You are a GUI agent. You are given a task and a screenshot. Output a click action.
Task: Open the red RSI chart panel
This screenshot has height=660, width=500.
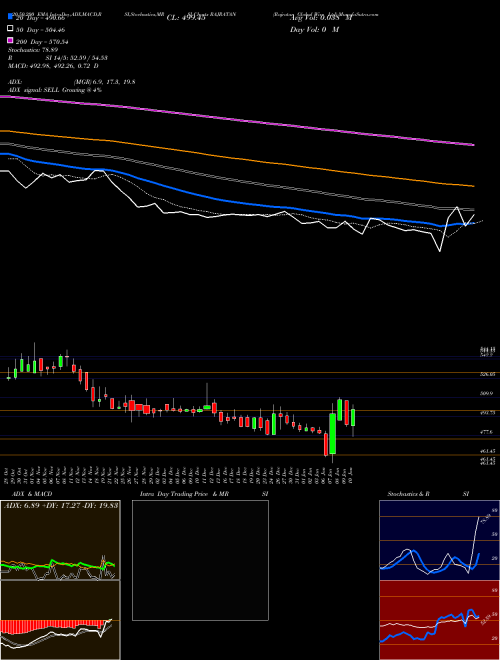(439, 620)
